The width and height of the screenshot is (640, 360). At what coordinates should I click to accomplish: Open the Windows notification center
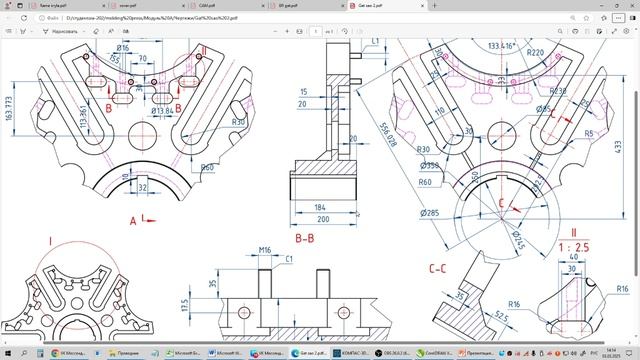(x=630, y=353)
